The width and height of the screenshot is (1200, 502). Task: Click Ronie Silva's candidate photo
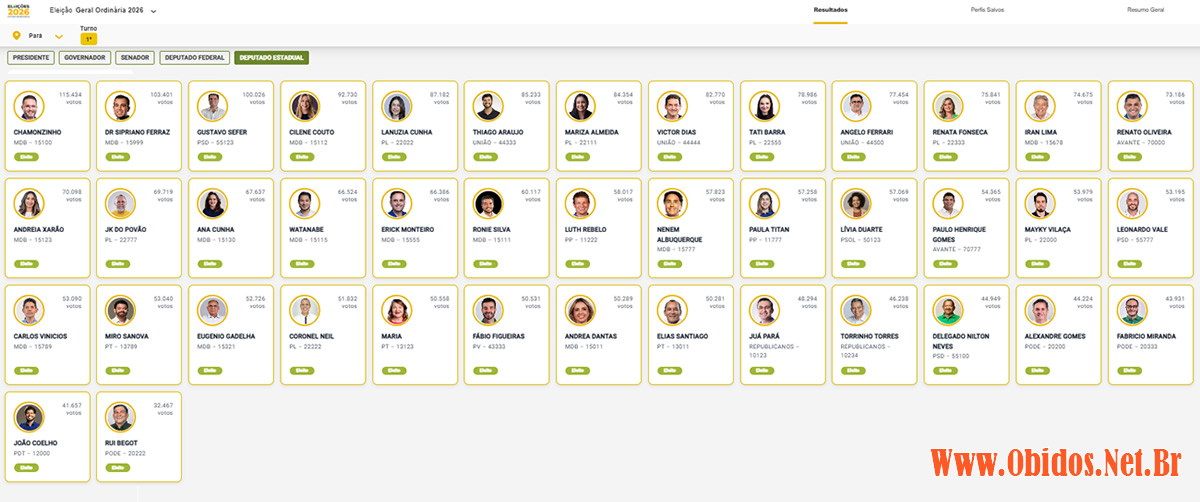(x=488, y=203)
